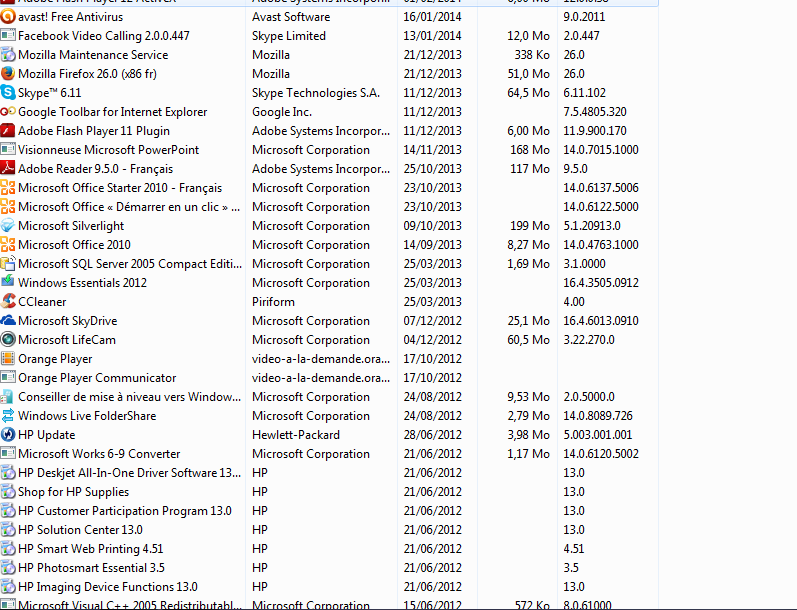Click publisher Hewlett-Packard

(296, 435)
